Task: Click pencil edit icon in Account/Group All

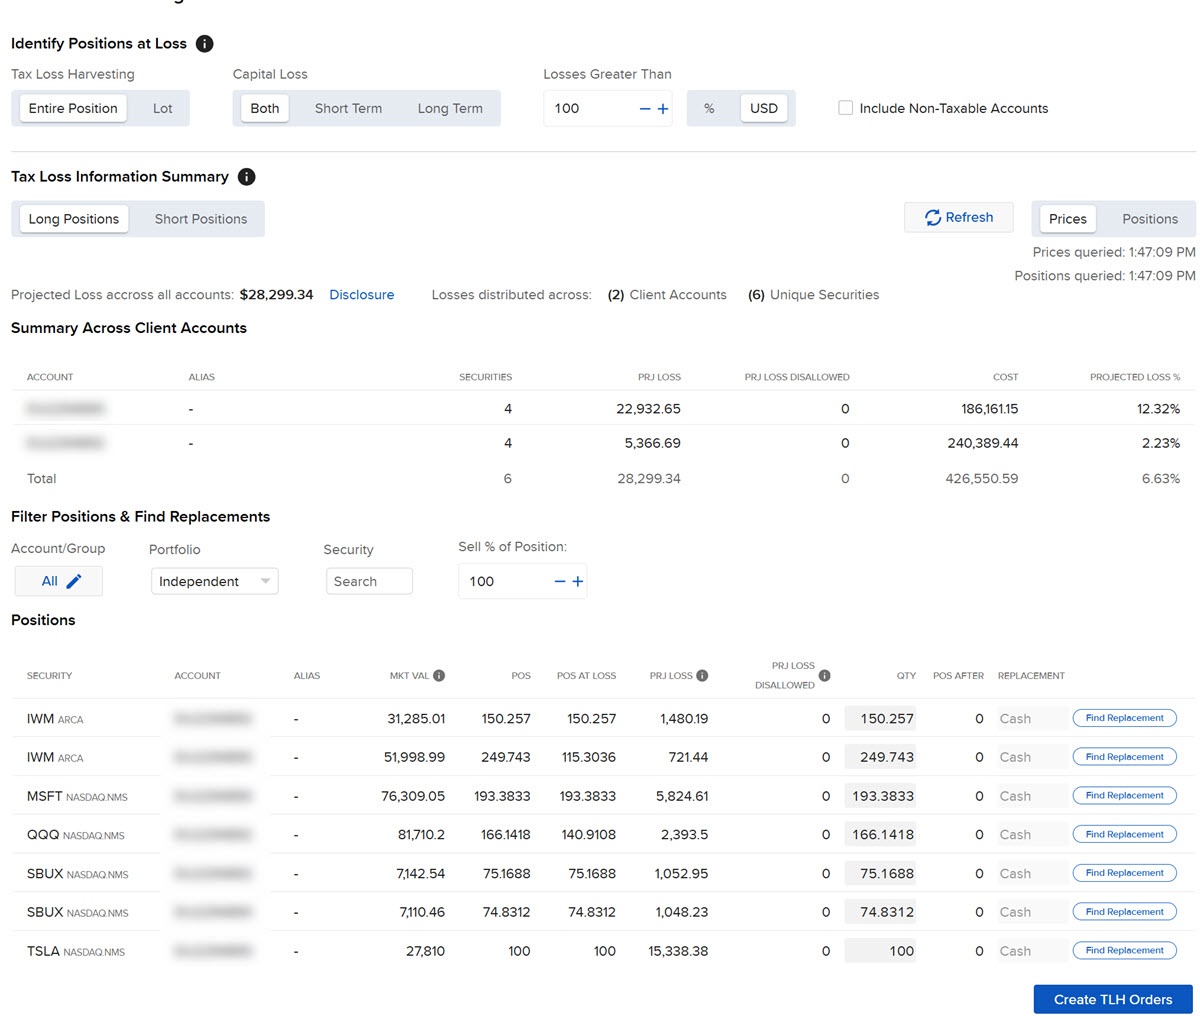Action: click(74, 581)
